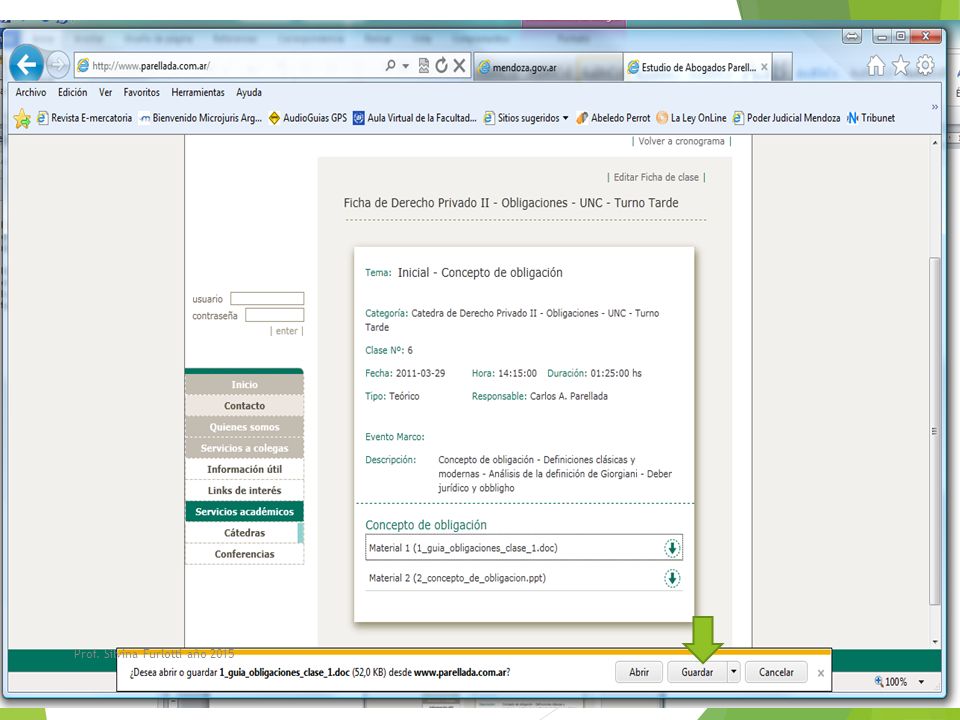Click the Editar Ficha de clase link
The image size is (960, 720).
coord(656,178)
